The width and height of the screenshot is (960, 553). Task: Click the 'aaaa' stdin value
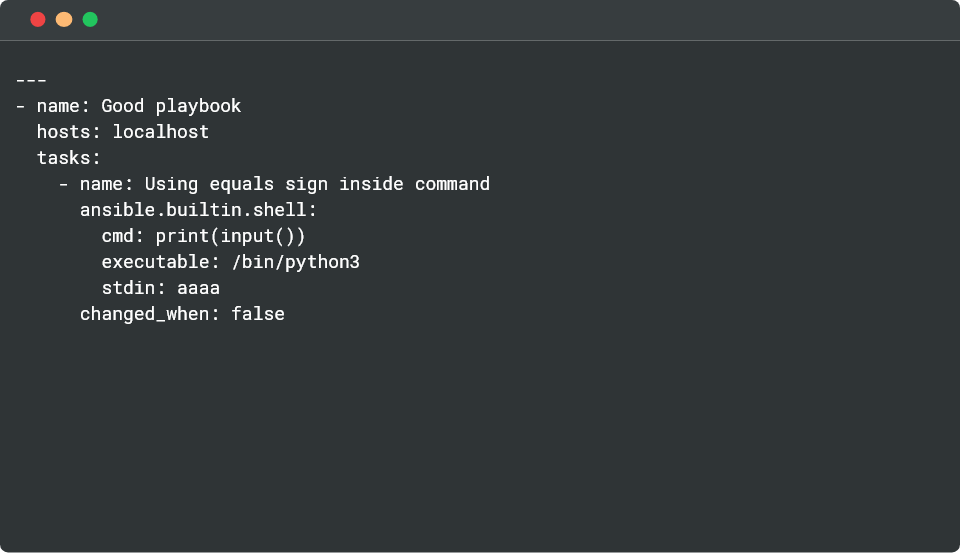(x=198, y=288)
